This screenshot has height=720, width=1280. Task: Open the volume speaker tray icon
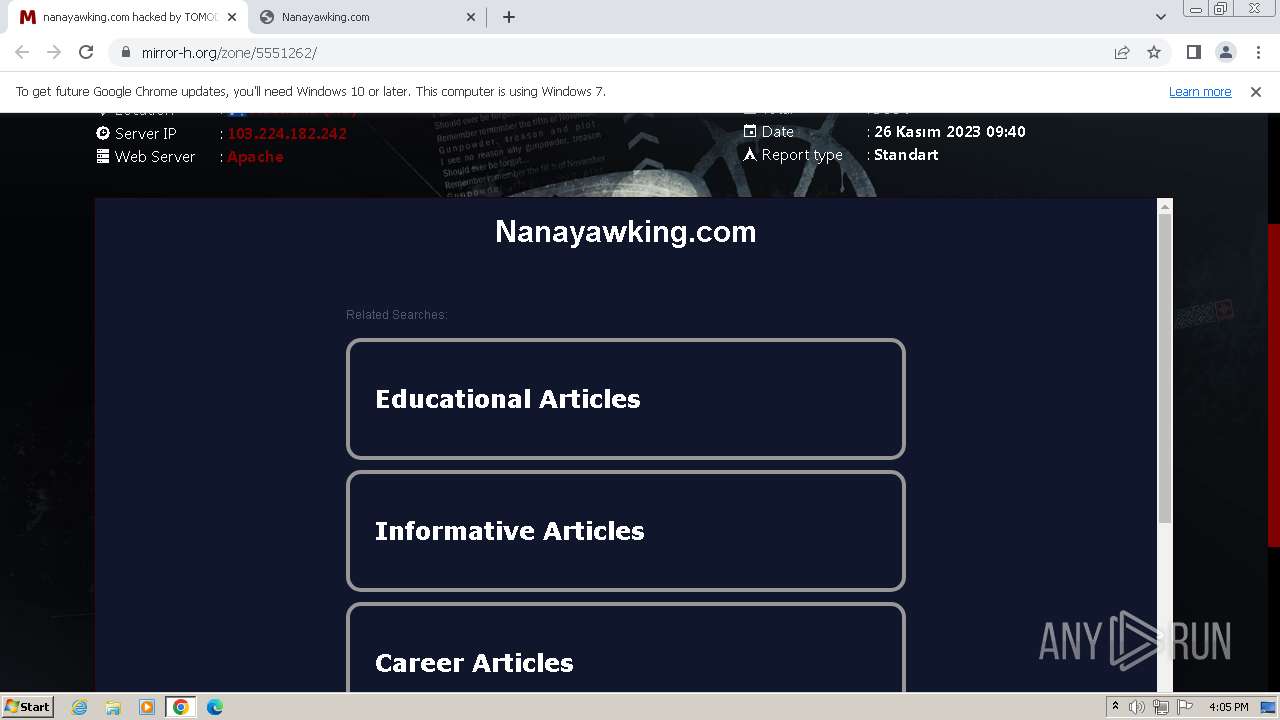pyautogui.click(x=1137, y=707)
